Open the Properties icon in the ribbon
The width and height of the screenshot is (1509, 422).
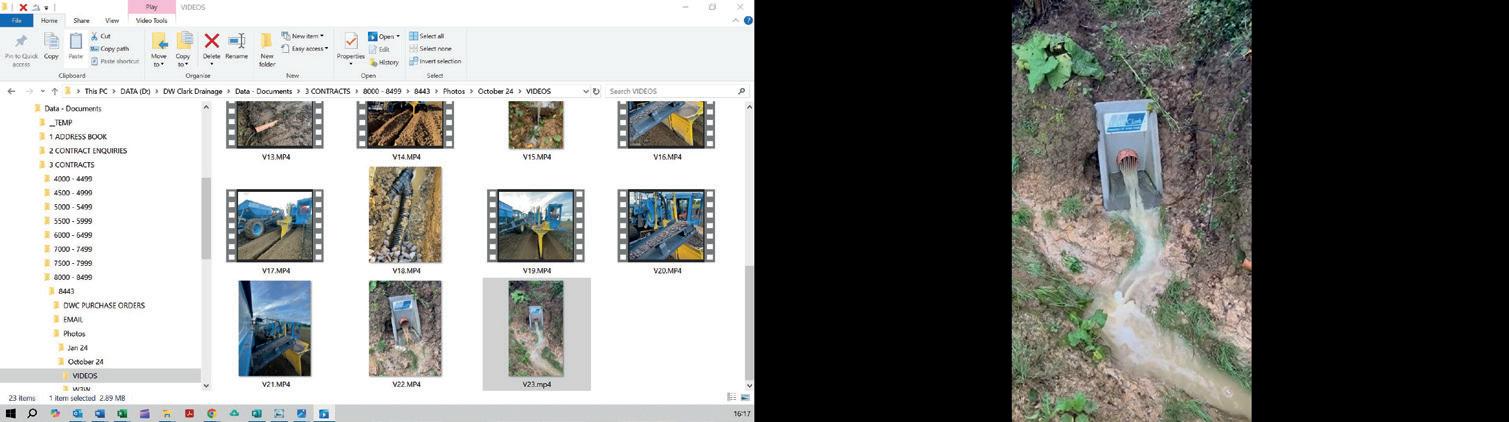click(x=350, y=46)
